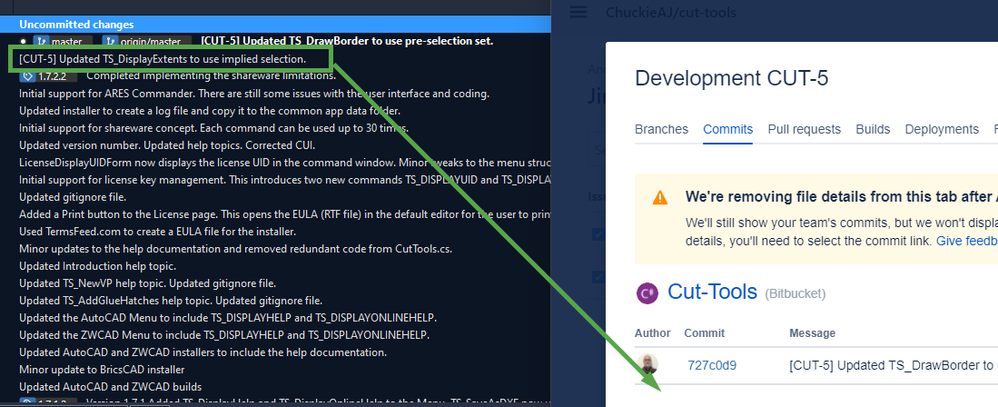Click the '(Bitbucket)' label beside Cut-Tools
The height and width of the screenshot is (407, 998).
[794, 294]
